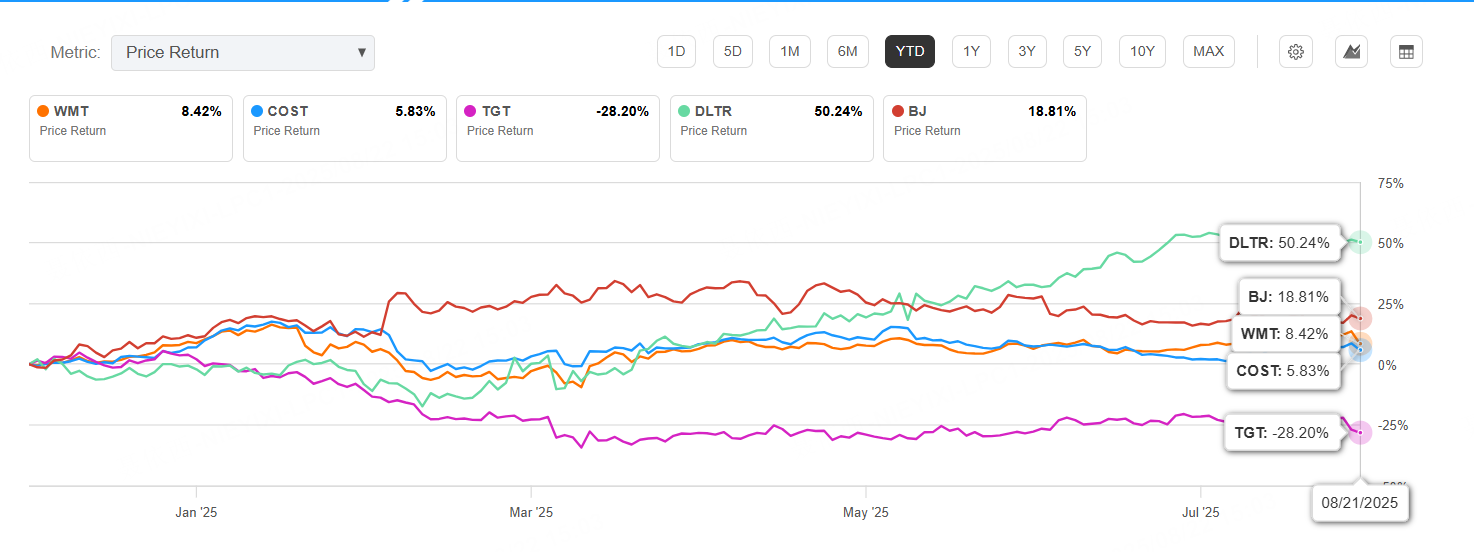
Task: Toggle the WMT series legend card
Action: coord(131,128)
